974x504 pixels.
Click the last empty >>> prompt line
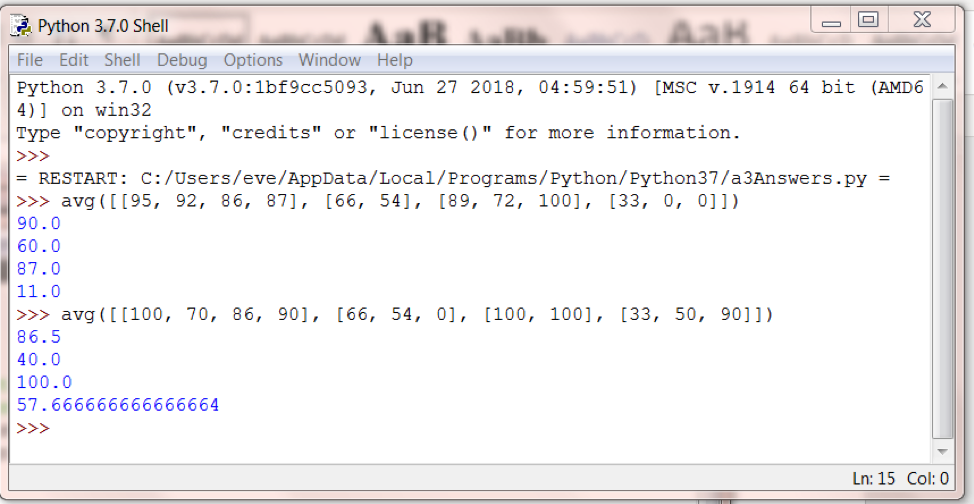[x=33, y=428]
